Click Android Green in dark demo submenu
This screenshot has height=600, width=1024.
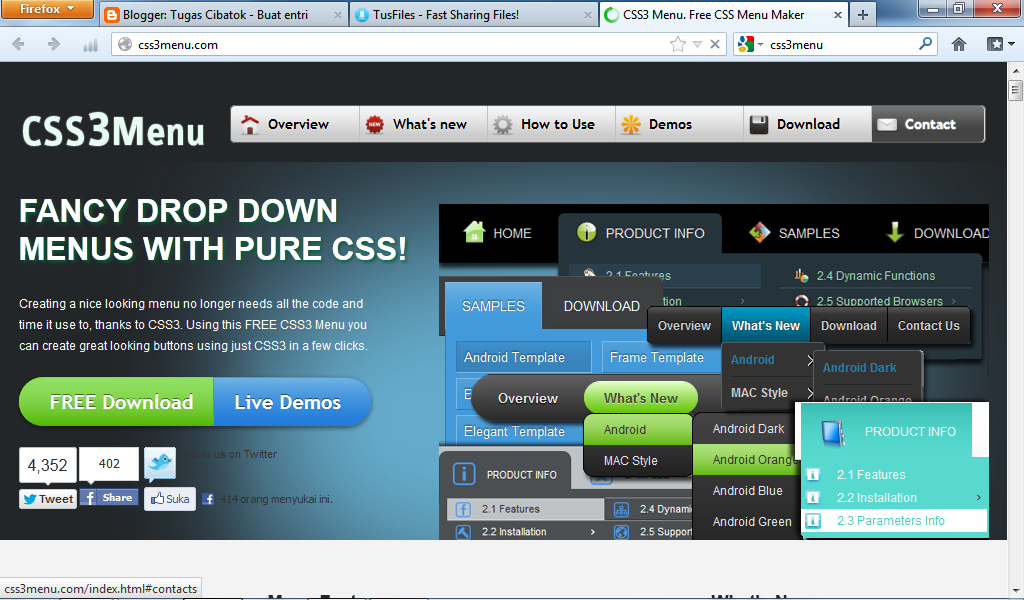pos(752,522)
